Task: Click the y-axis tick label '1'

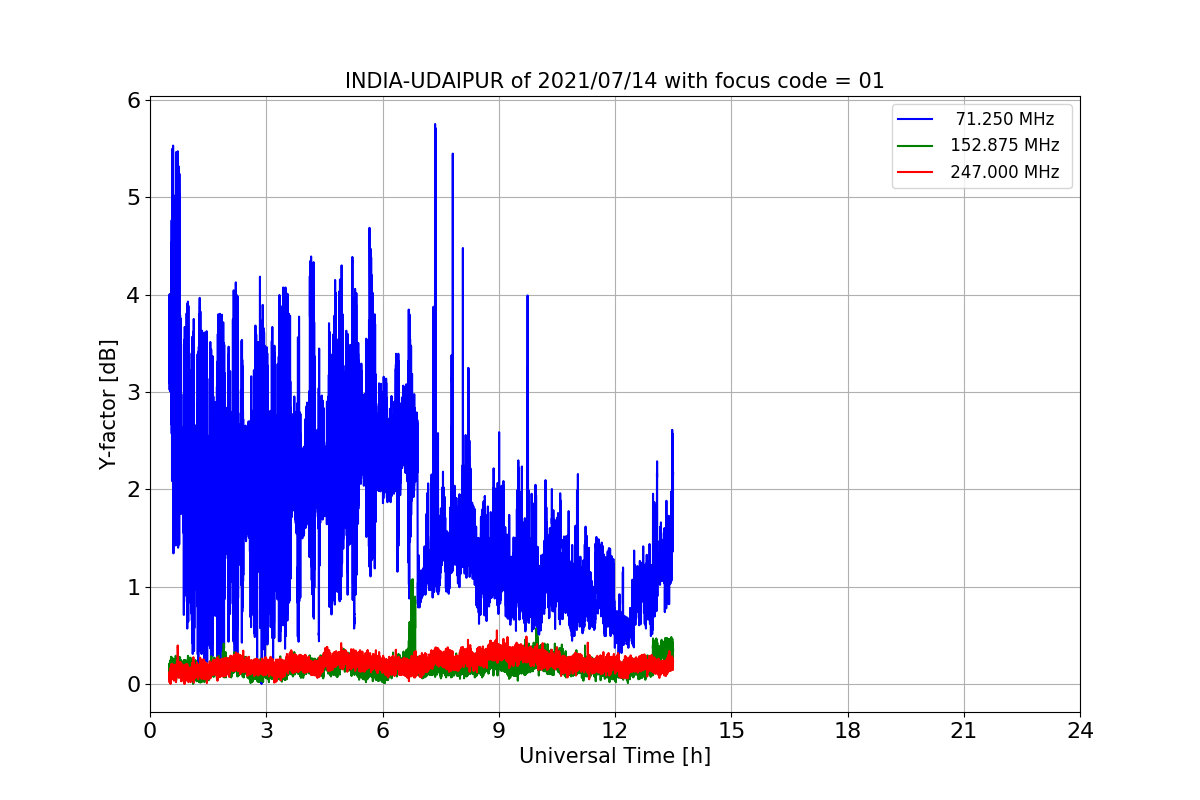Action: click(133, 587)
